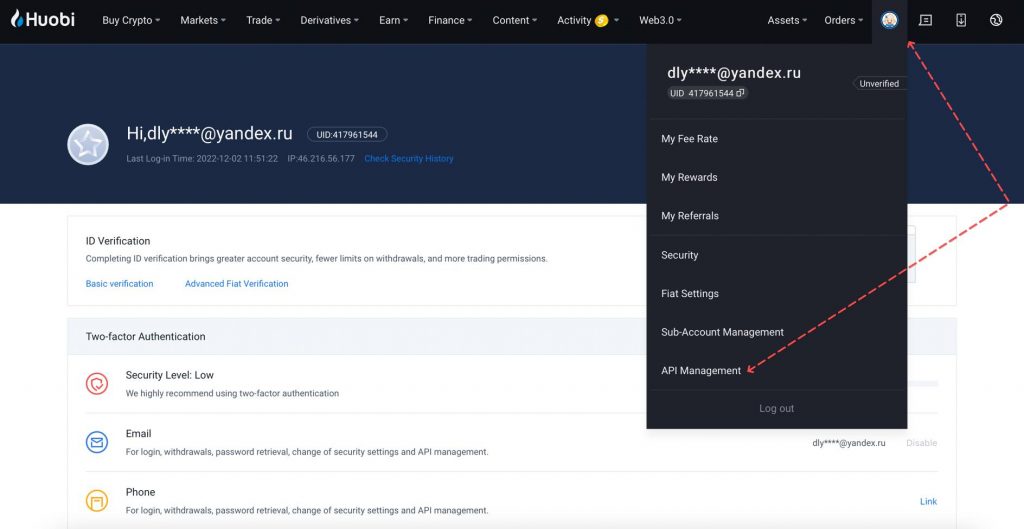Image resolution: width=1024 pixels, height=529 pixels.
Task: Open Sub-Account Management menu item
Action: pos(722,332)
